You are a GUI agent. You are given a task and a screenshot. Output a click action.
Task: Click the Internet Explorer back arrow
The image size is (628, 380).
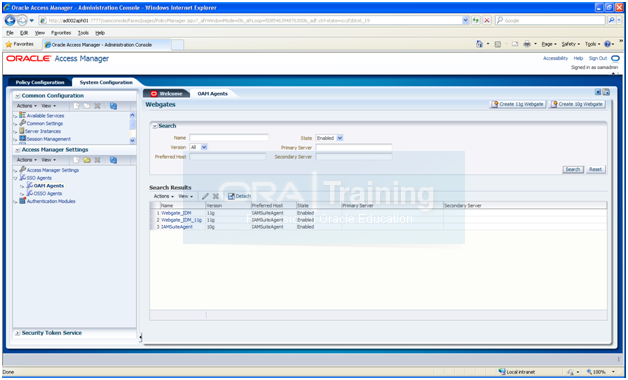(x=10, y=20)
